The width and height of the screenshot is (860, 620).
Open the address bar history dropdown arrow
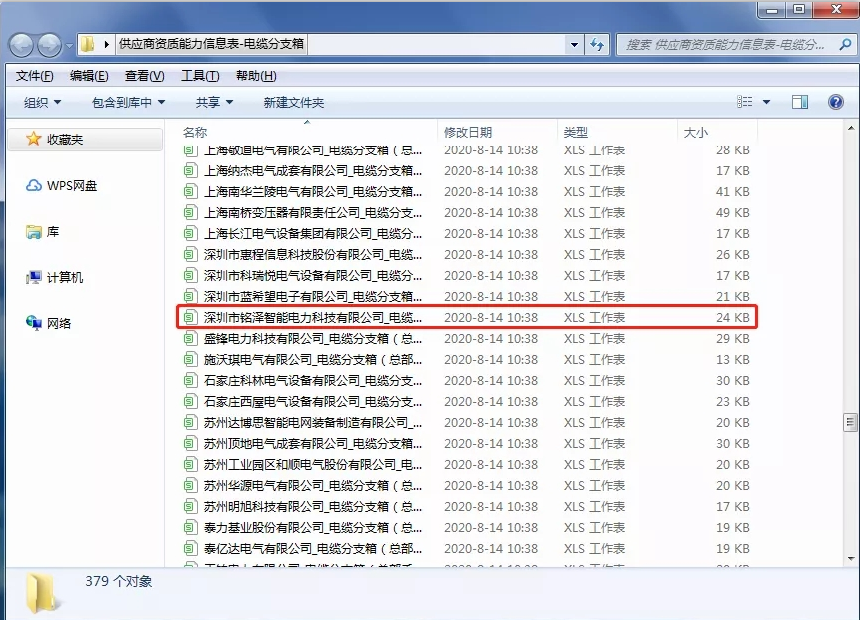573,45
